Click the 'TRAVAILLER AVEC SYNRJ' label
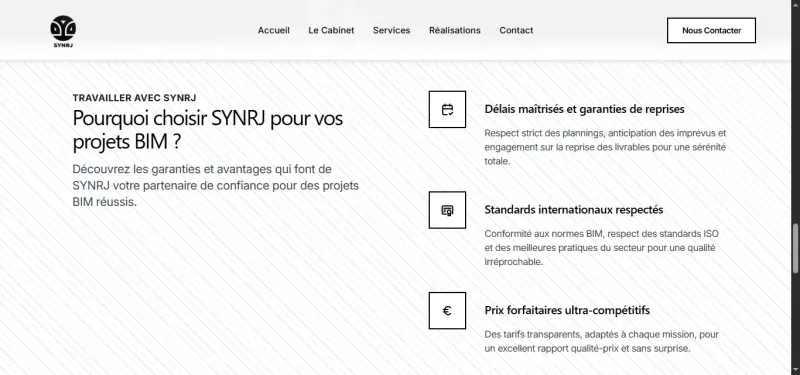 point(134,98)
